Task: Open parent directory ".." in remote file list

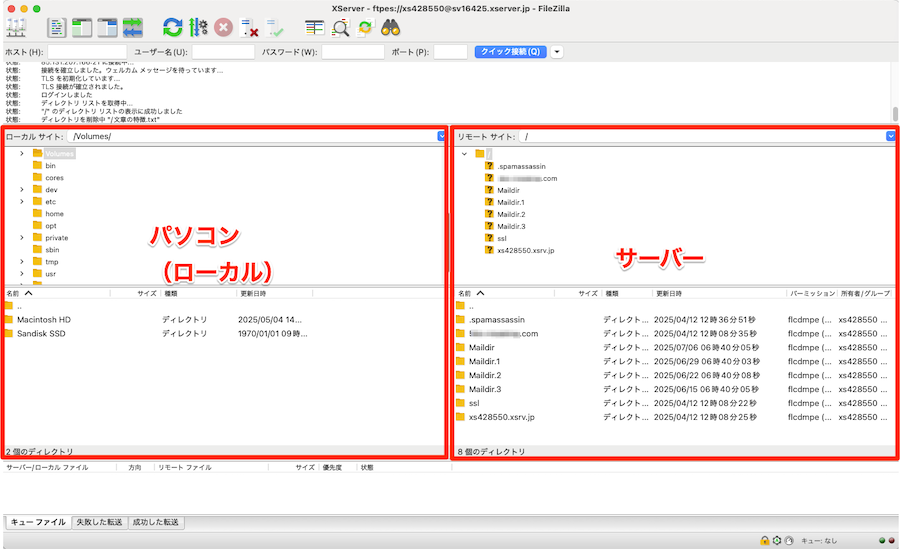Action: click(471, 306)
